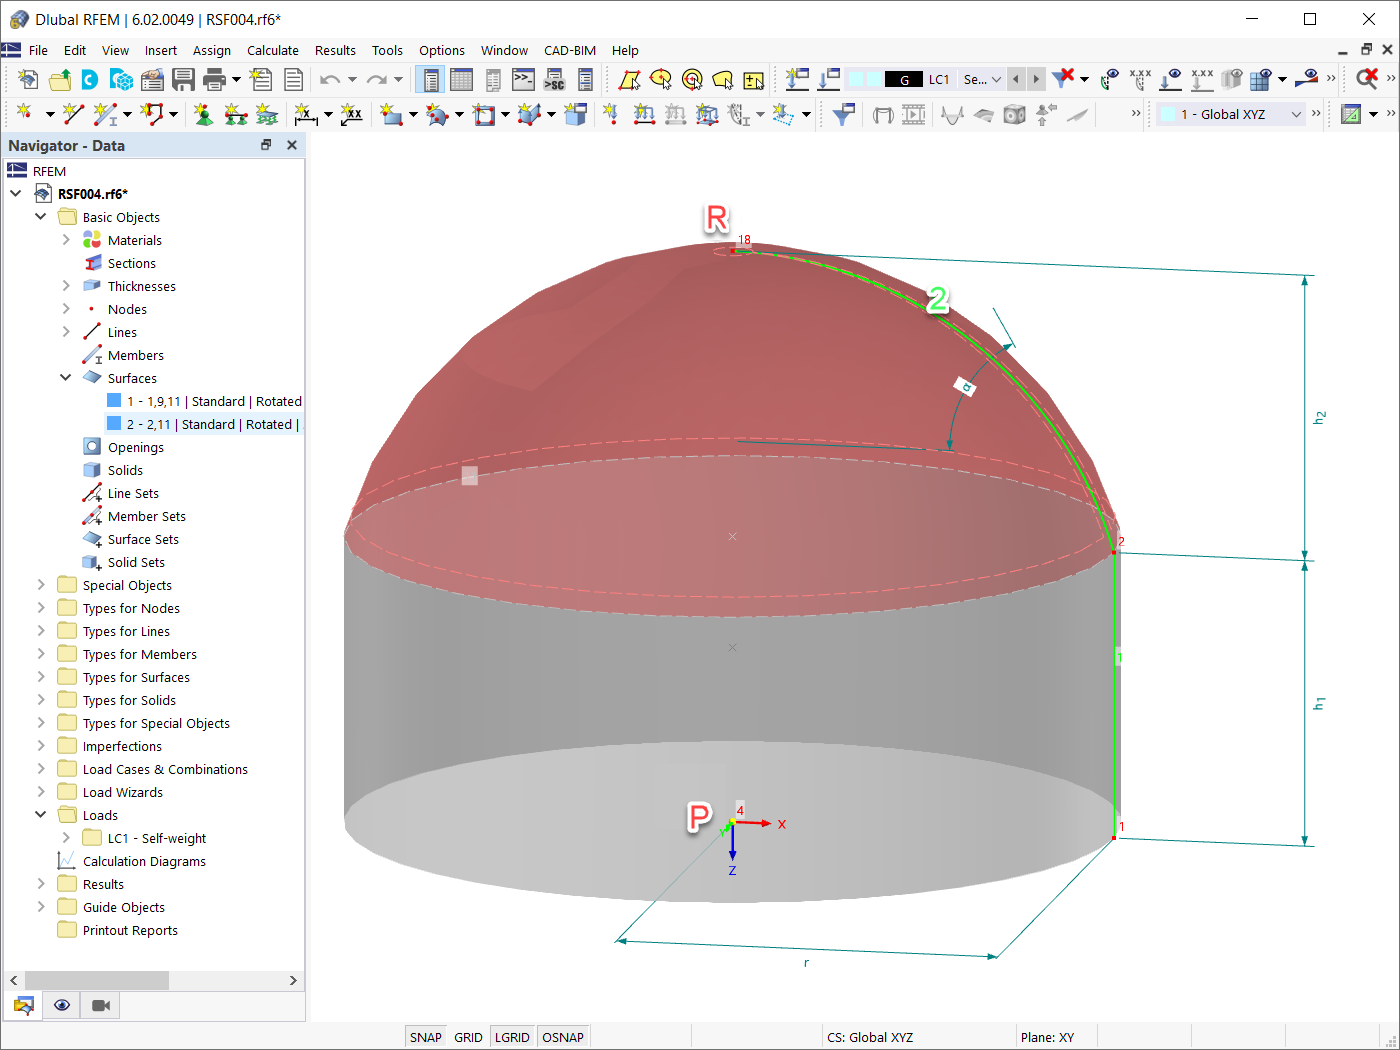
Task: Open the Printout Report icon
Action: tap(290, 78)
